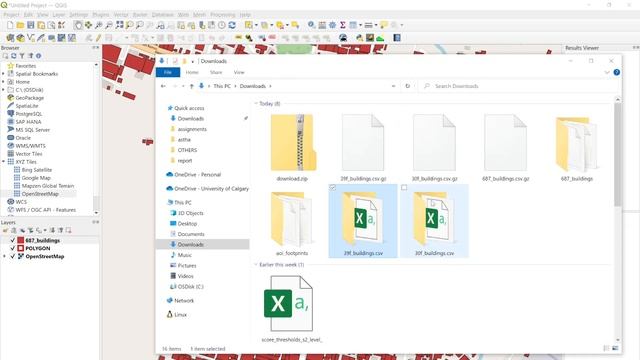Open the Explorer File tab
Screen dimensions: 640x360
point(168,72)
